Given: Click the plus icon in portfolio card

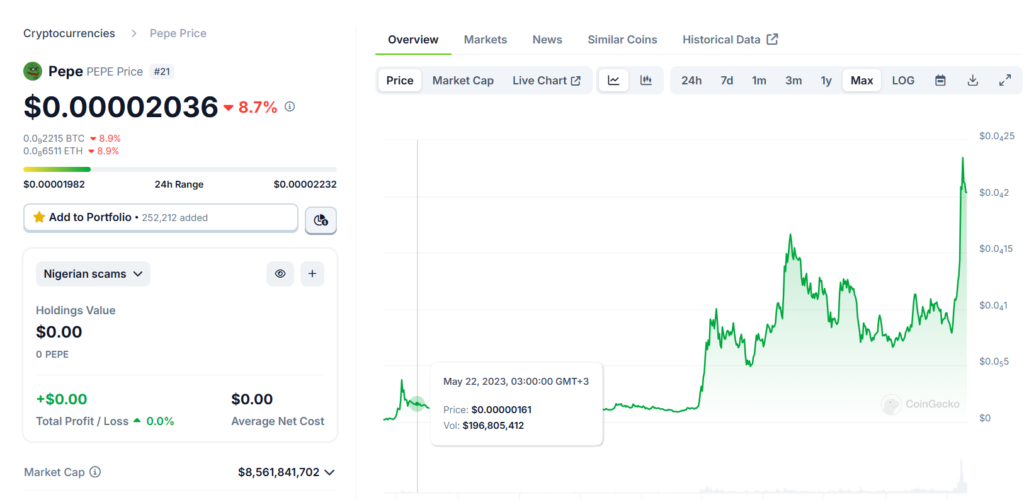Looking at the screenshot, I should (312, 273).
